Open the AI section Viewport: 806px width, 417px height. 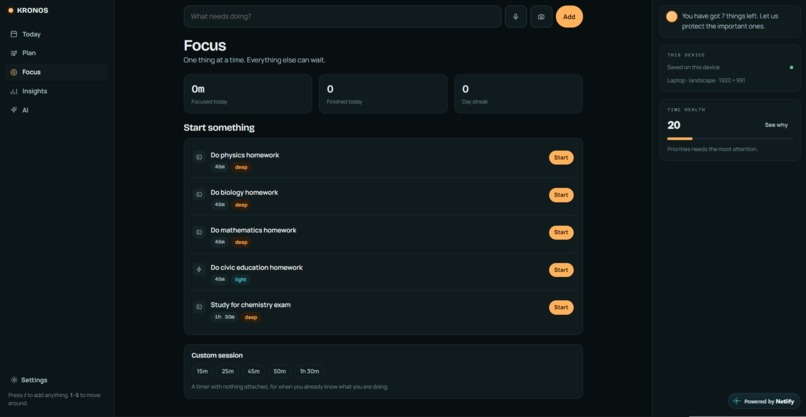(x=57, y=110)
